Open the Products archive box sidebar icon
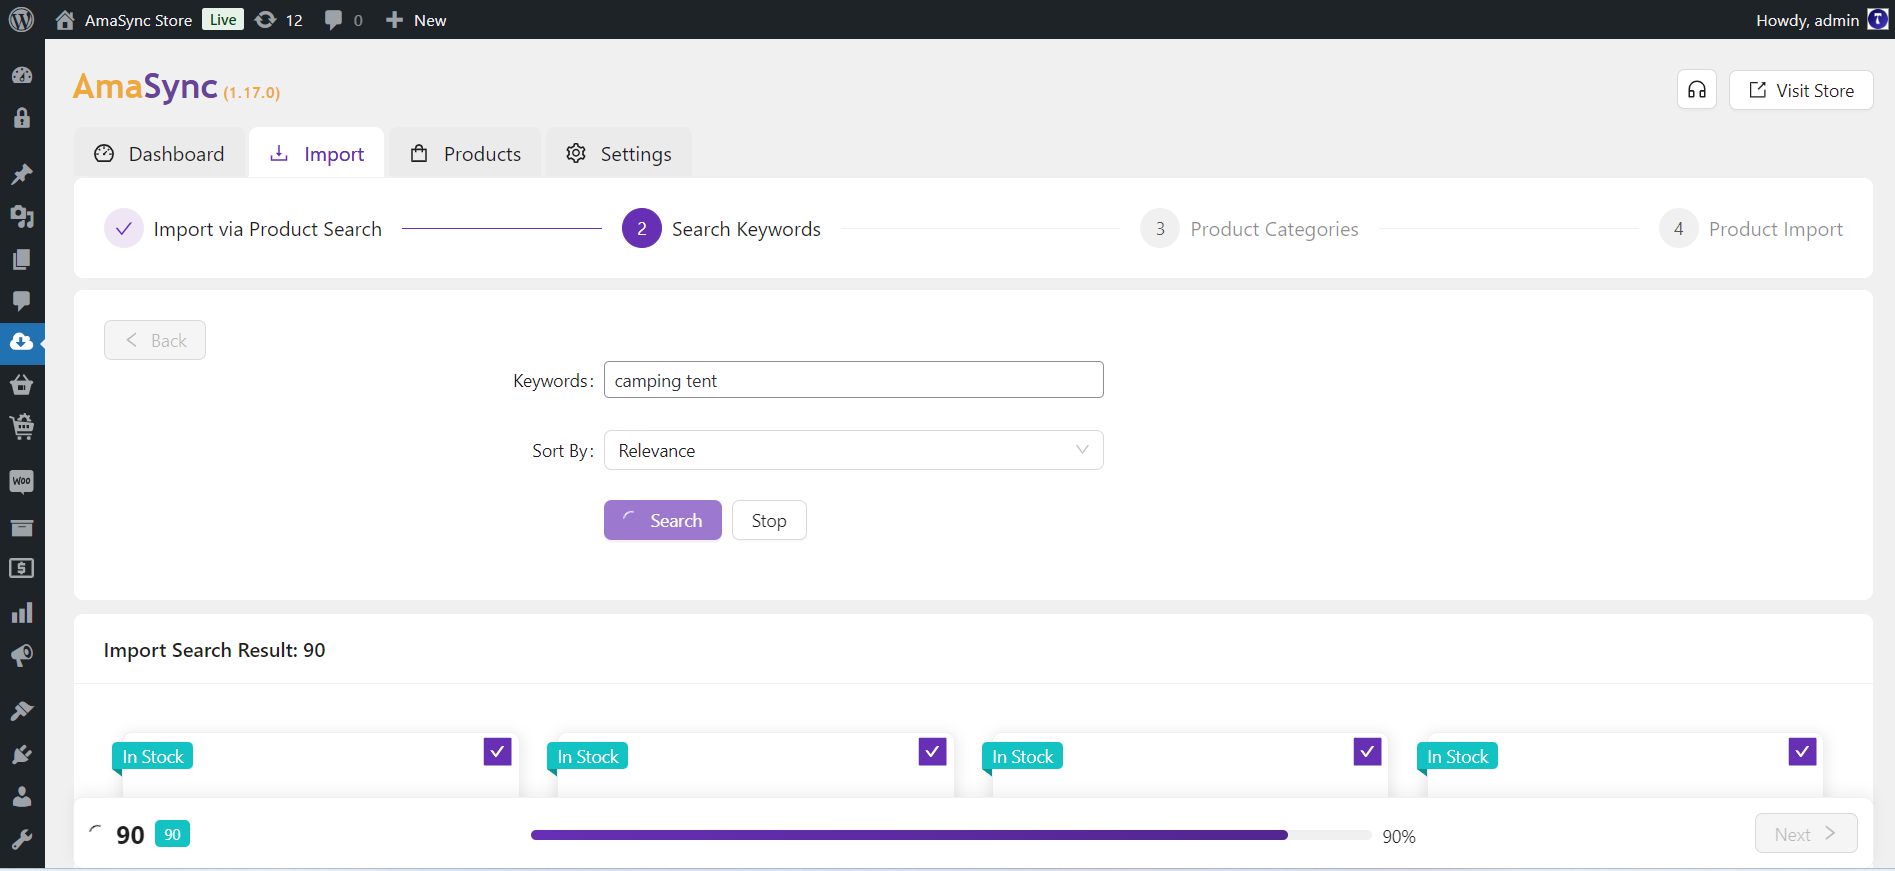1895x871 pixels. 22,527
